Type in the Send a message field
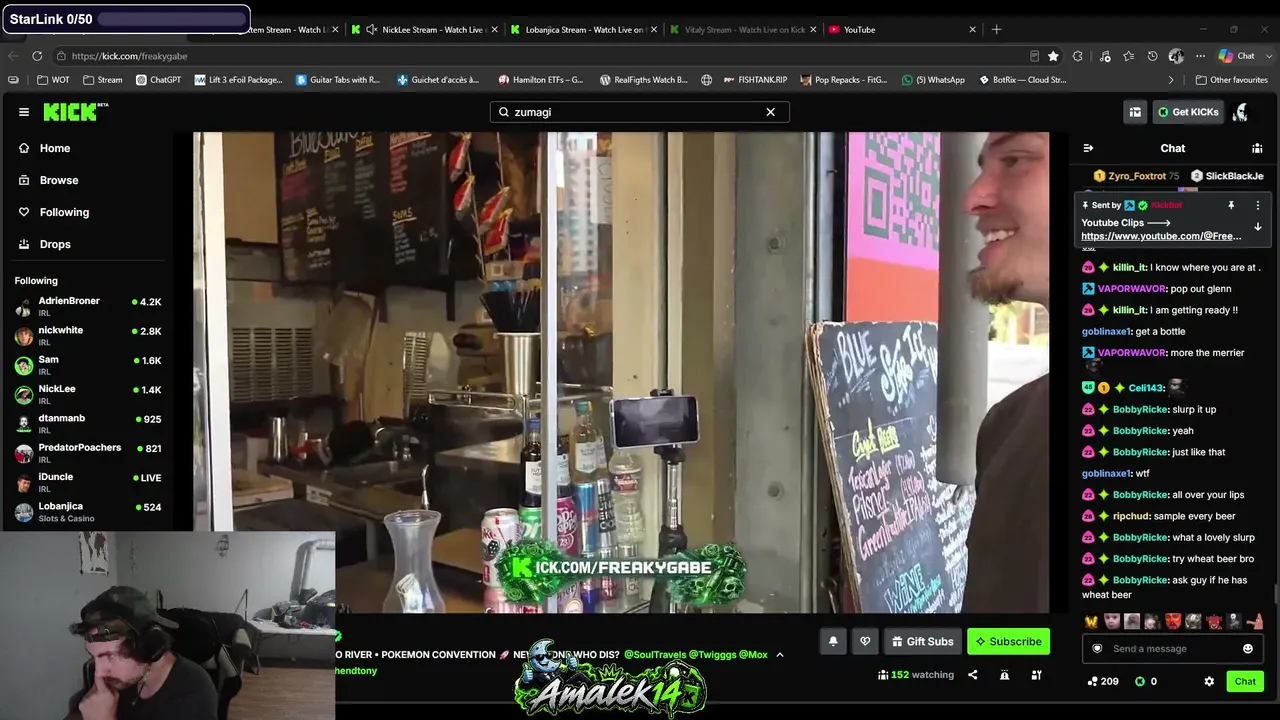Viewport: 1280px width, 720px height. click(x=1172, y=649)
